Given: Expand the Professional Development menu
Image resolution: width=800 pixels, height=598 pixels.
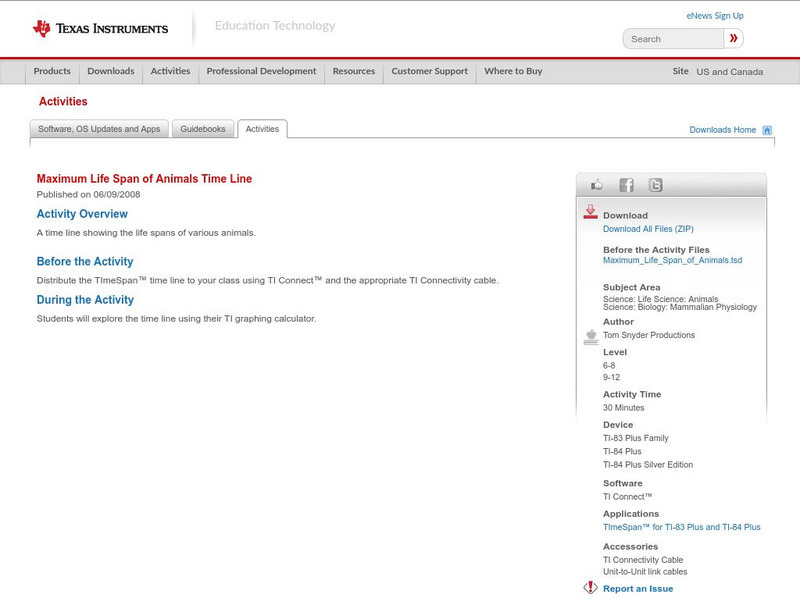Looking at the screenshot, I should [x=261, y=71].
